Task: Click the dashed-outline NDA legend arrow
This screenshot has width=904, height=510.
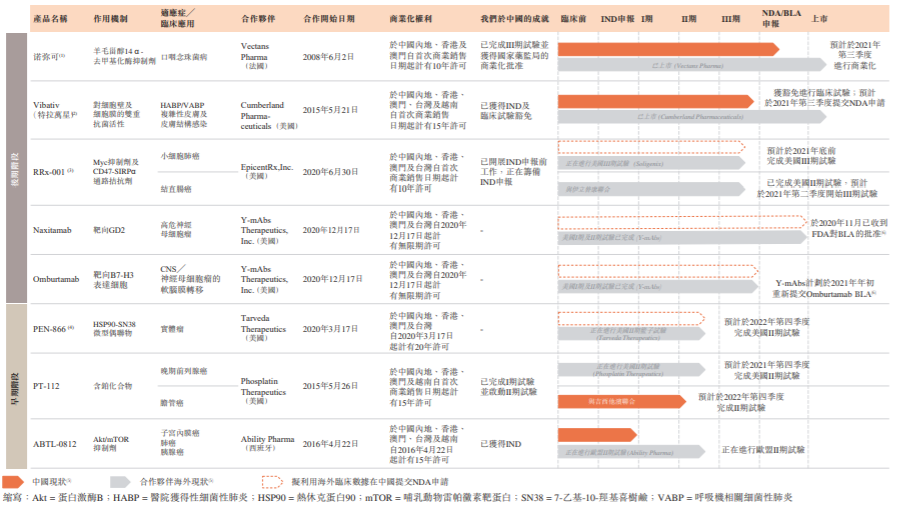Action: tap(272, 482)
